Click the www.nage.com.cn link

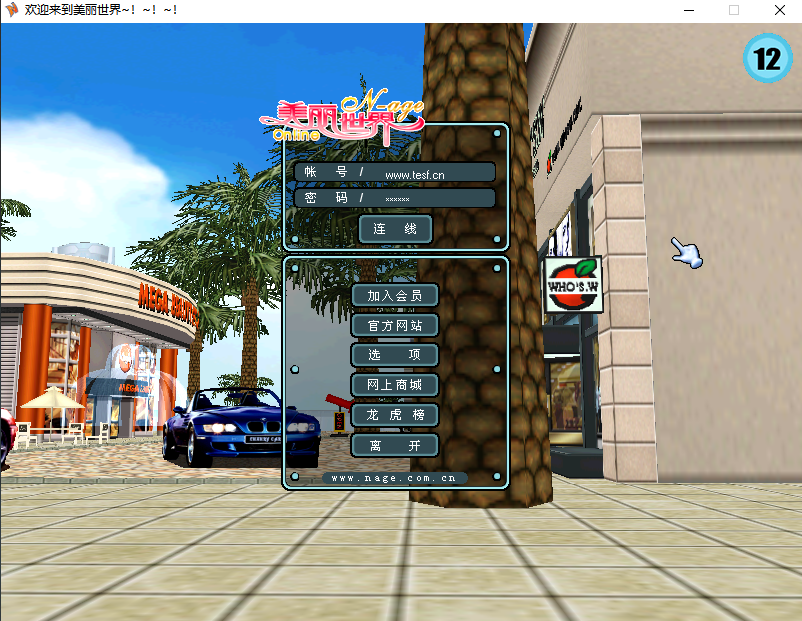tap(394, 478)
